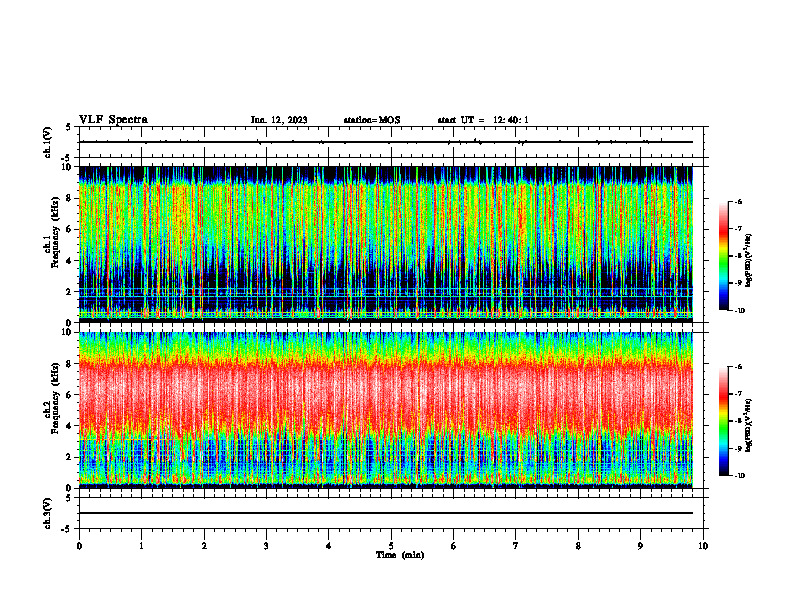The height and width of the screenshot is (612, 792).
Task: Click time axis tick label "2"
Action: (x=204, y=546)
